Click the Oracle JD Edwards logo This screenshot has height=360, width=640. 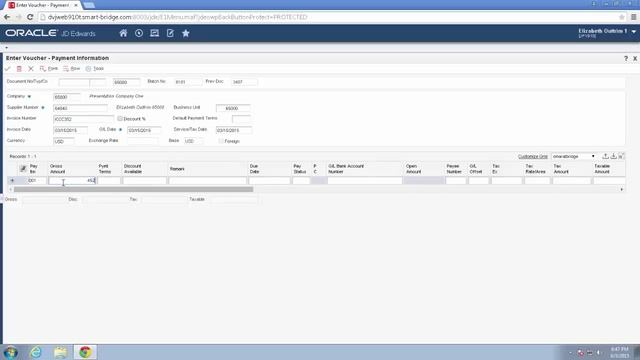50,33
